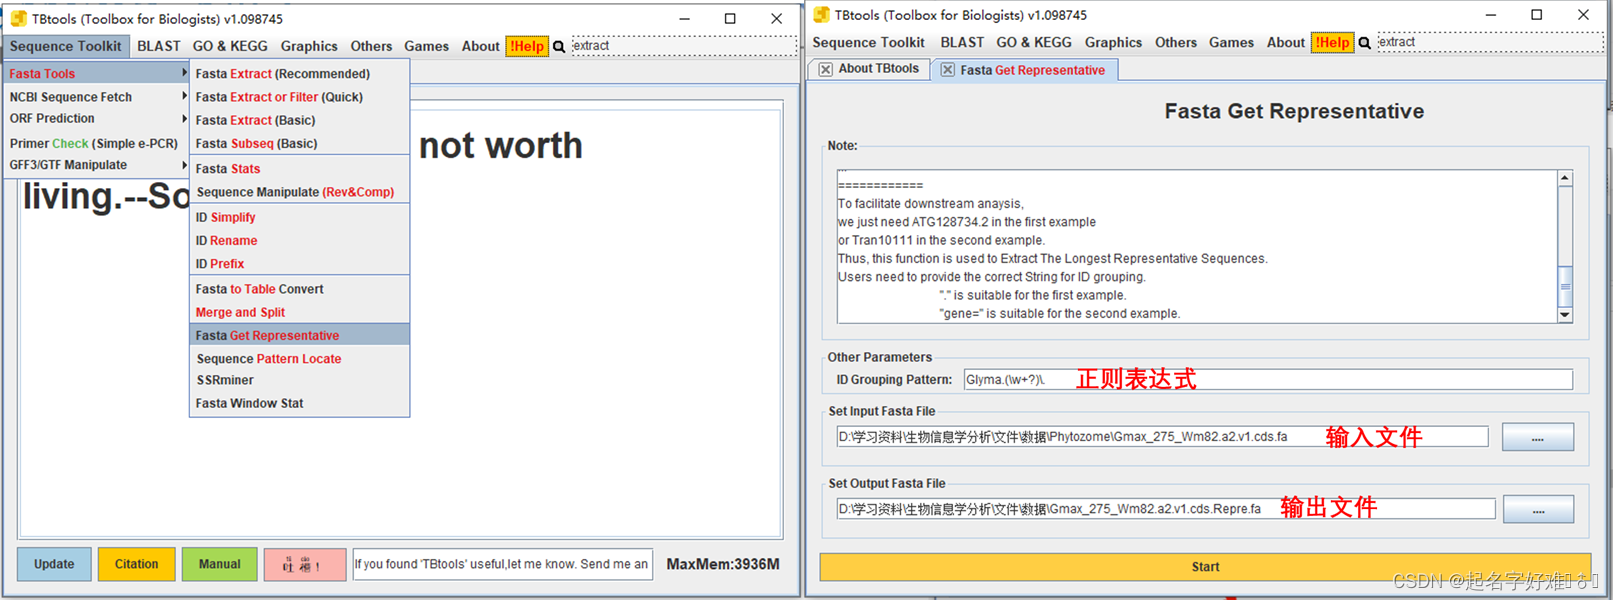Open Others menu in left window
The height and width of the screenshot is (600, 1613).
coord(371,46)
